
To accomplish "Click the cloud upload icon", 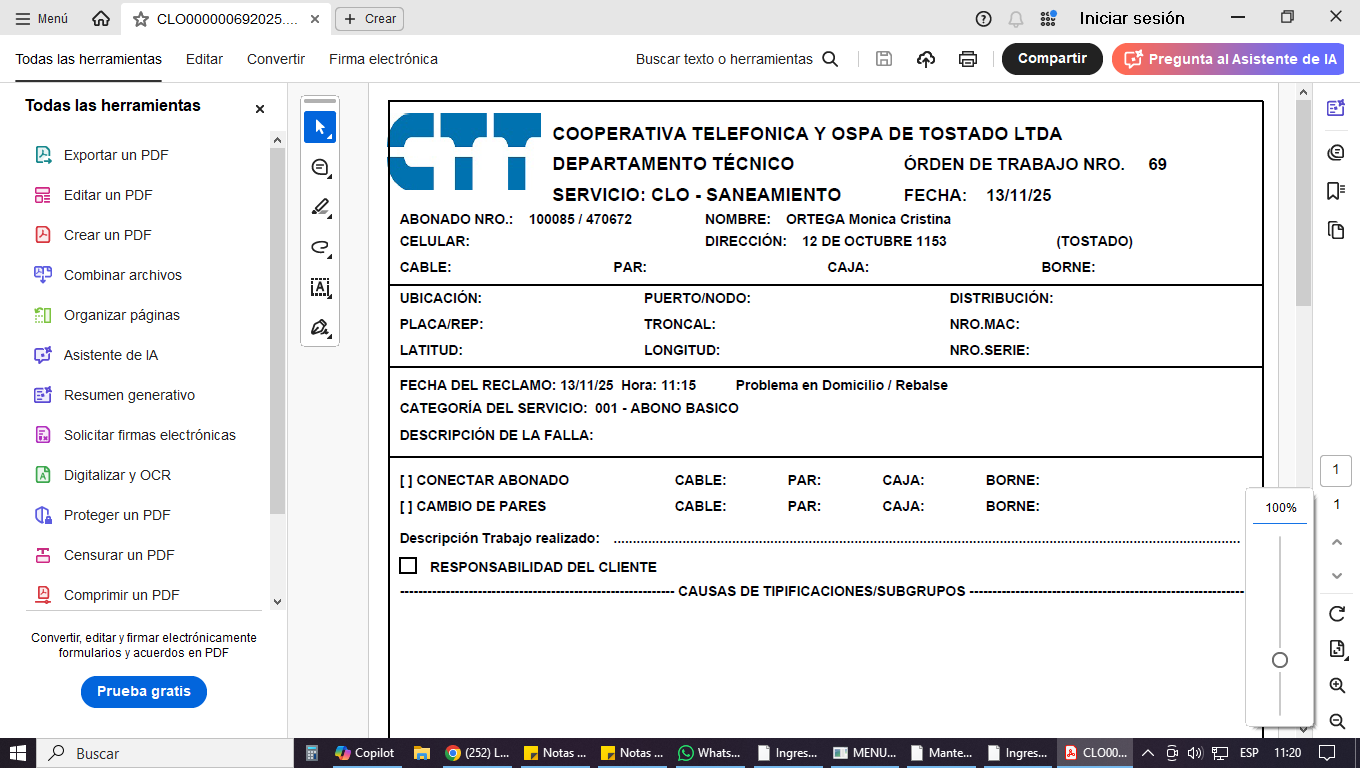I will 926,59.
